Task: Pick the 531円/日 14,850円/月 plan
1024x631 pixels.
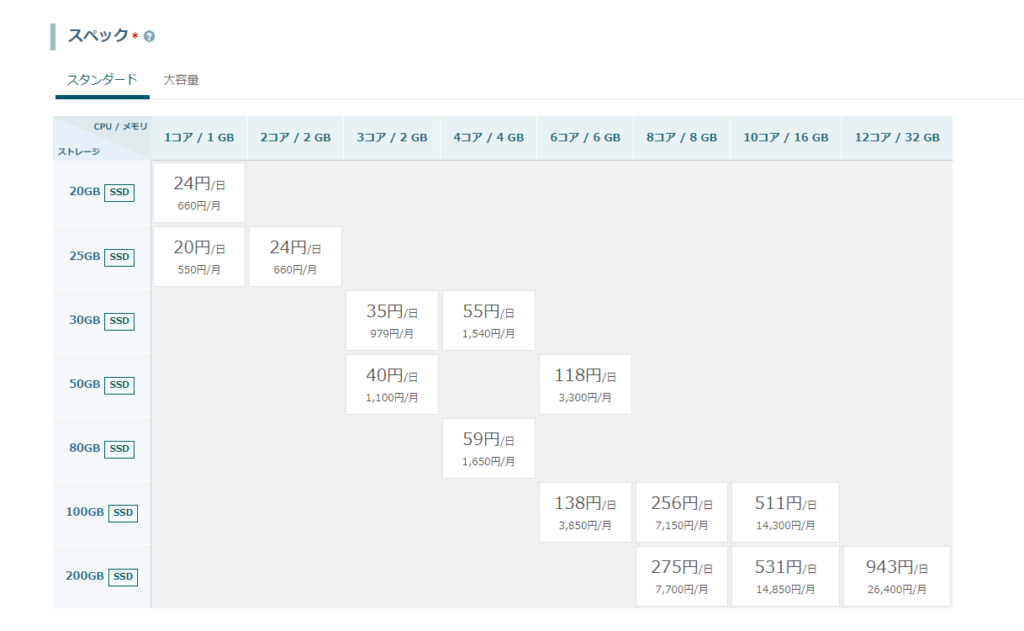Action: pos(785,577)
